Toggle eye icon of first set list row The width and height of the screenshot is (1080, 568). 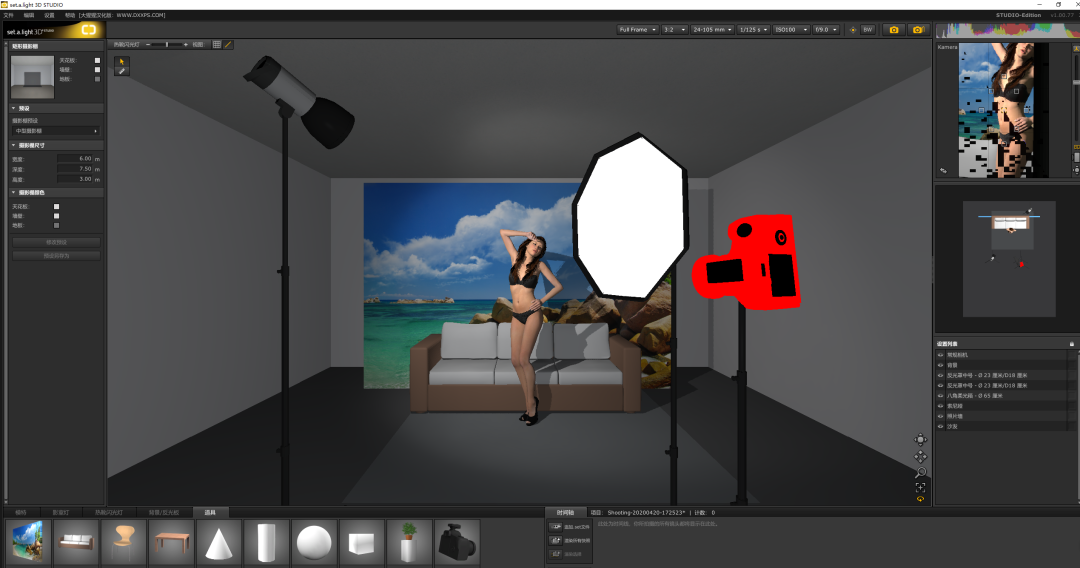(940, 355)
